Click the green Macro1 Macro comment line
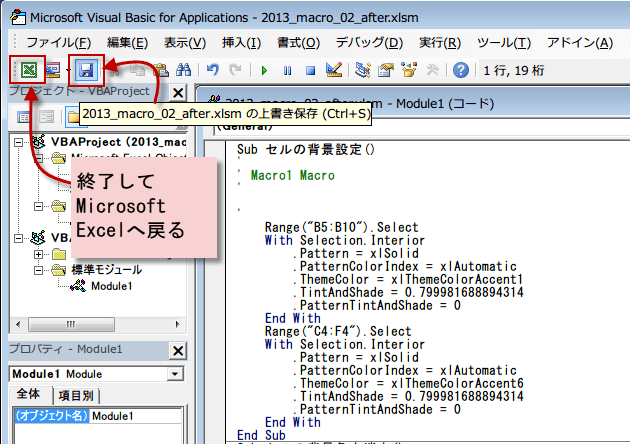630x444 pixels. 292,175
